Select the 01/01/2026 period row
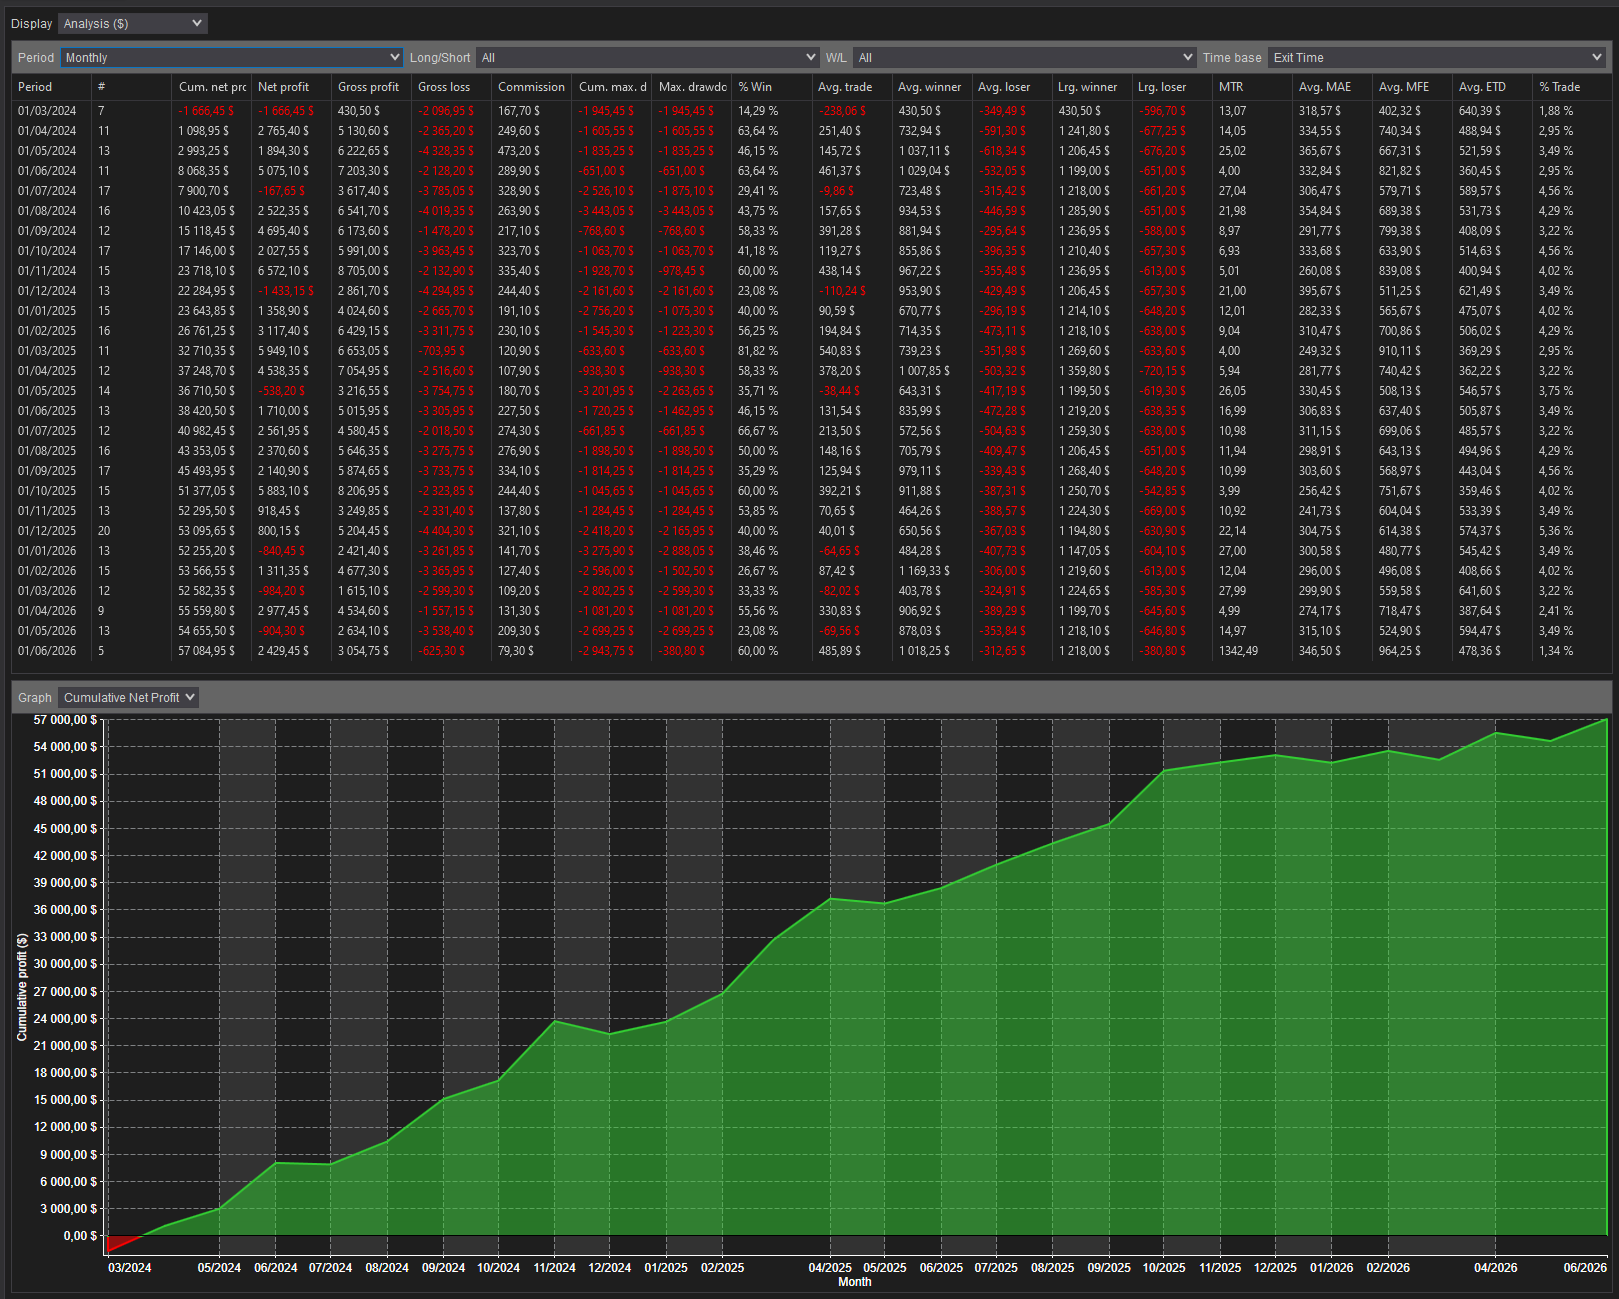This screenshot has width=1619, height=1299. [811, 551]
